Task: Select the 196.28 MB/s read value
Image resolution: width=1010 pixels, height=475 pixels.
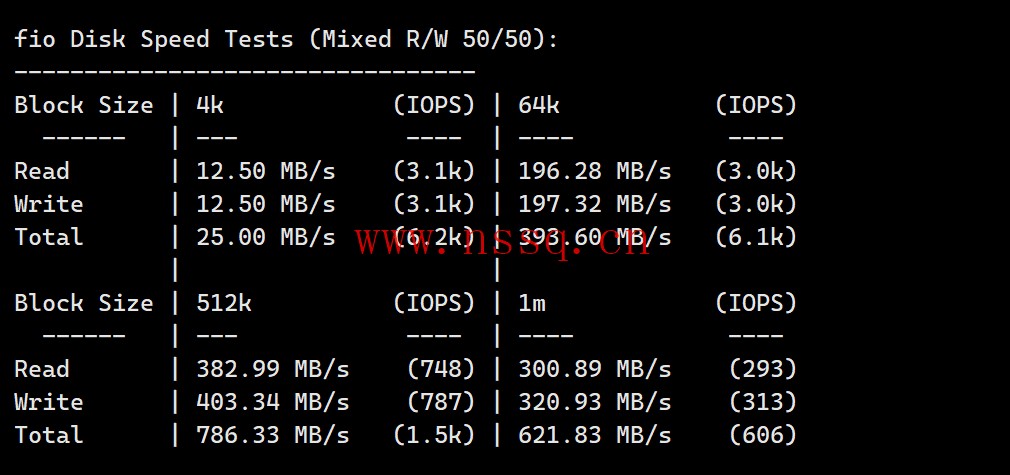Action: tap(595, 171)
